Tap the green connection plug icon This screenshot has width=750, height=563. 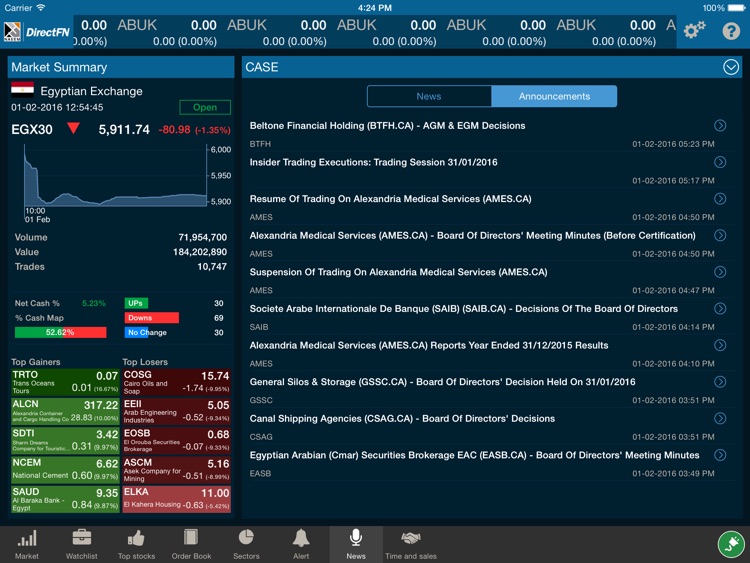731,544
